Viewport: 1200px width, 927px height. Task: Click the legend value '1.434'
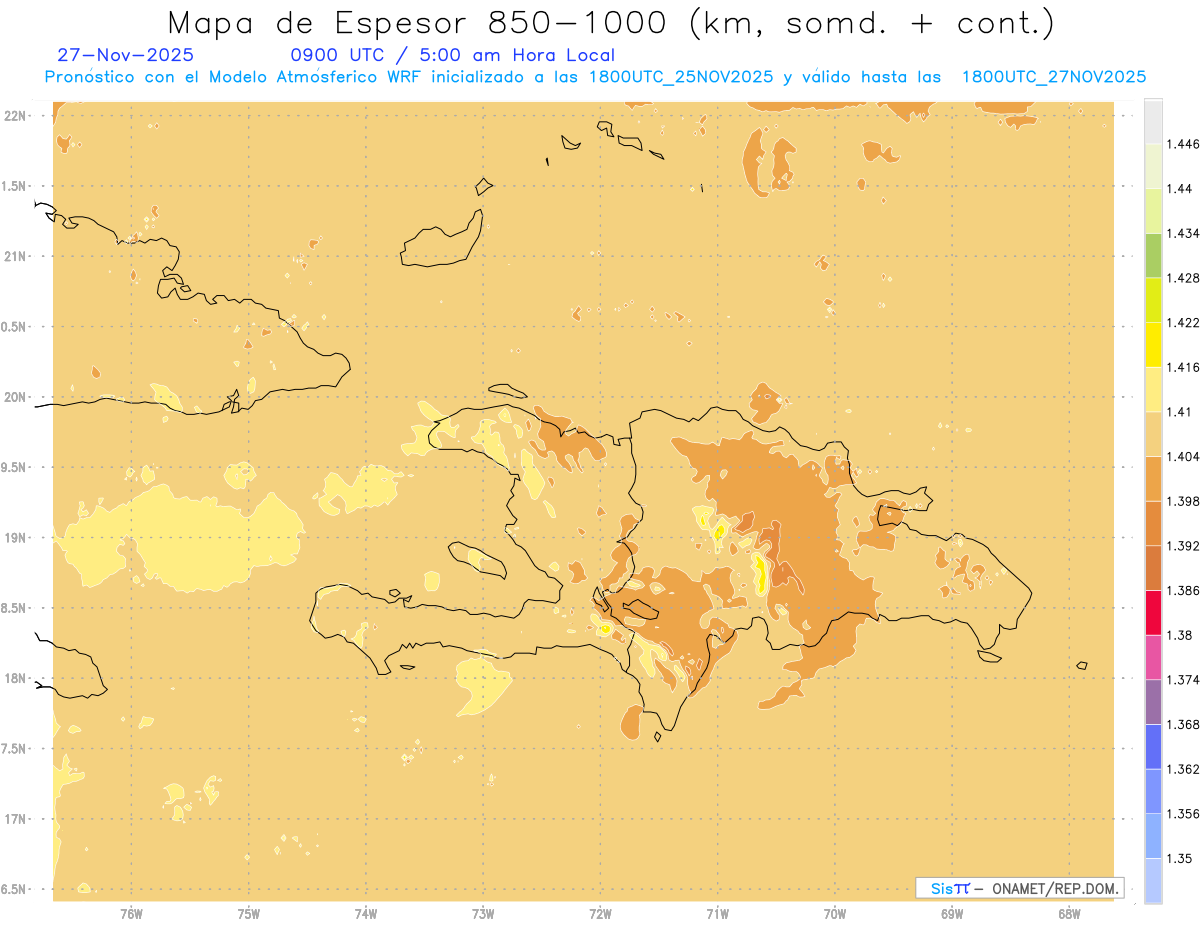1183,233
